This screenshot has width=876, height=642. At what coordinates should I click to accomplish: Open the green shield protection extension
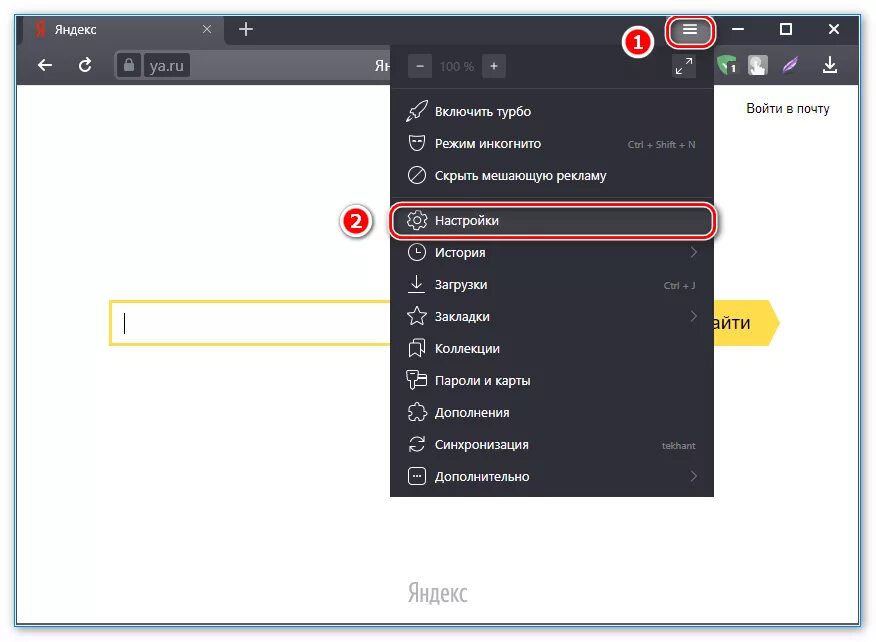pyautogui.click(x=726, y=65)
